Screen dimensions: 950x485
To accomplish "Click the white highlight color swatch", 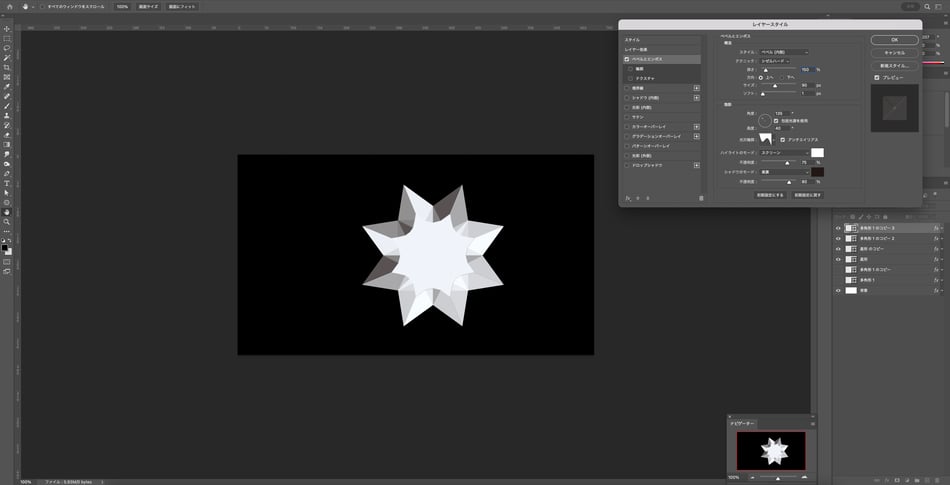I will coord(817,153).
